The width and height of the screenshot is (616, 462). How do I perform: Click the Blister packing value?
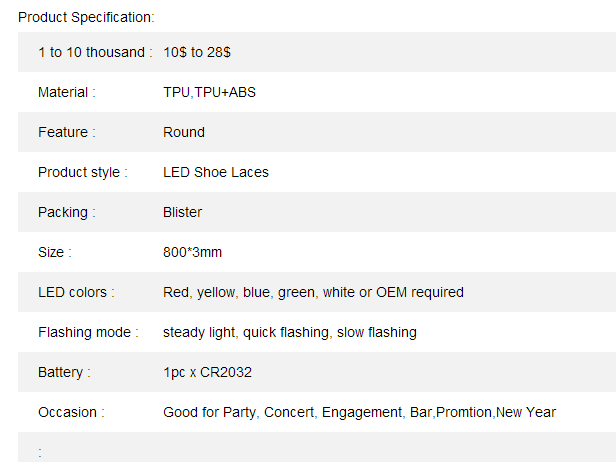(x=182, y=213)
